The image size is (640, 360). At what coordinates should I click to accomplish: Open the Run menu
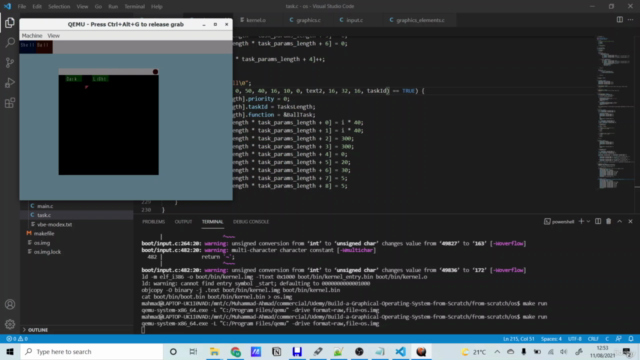tap(113, 7)
